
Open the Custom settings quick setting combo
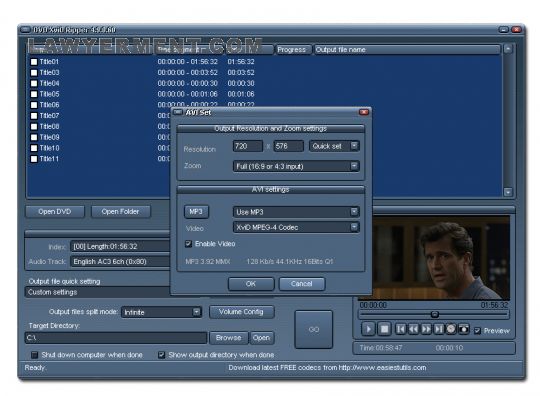(97, 292)
